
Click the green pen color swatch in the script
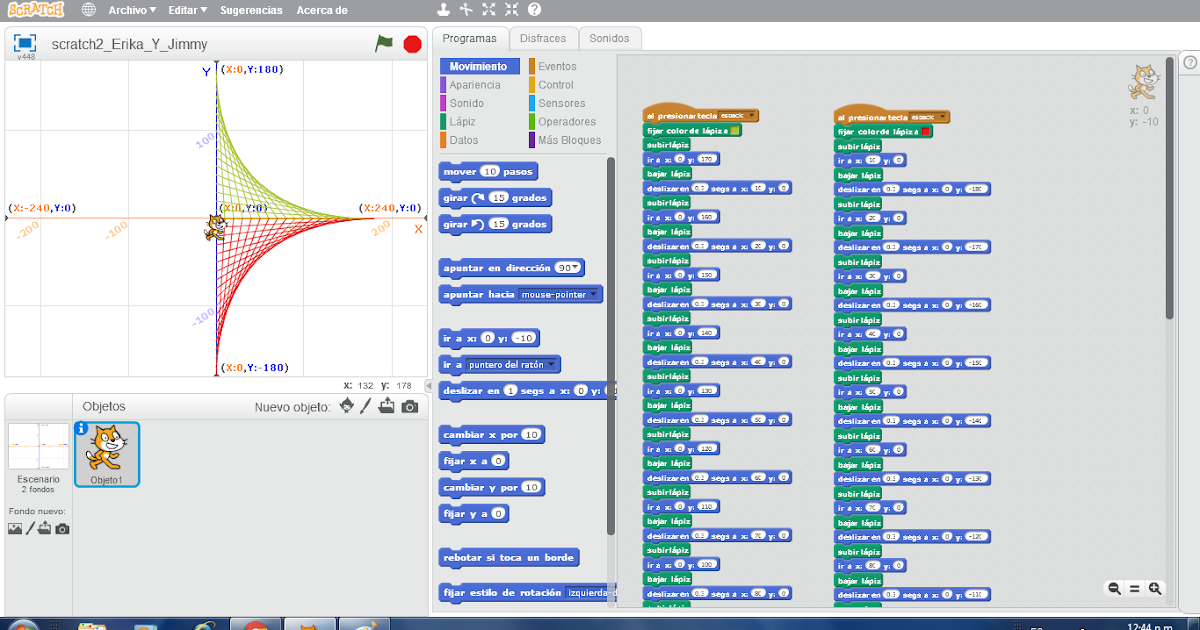tap(734, 131)
